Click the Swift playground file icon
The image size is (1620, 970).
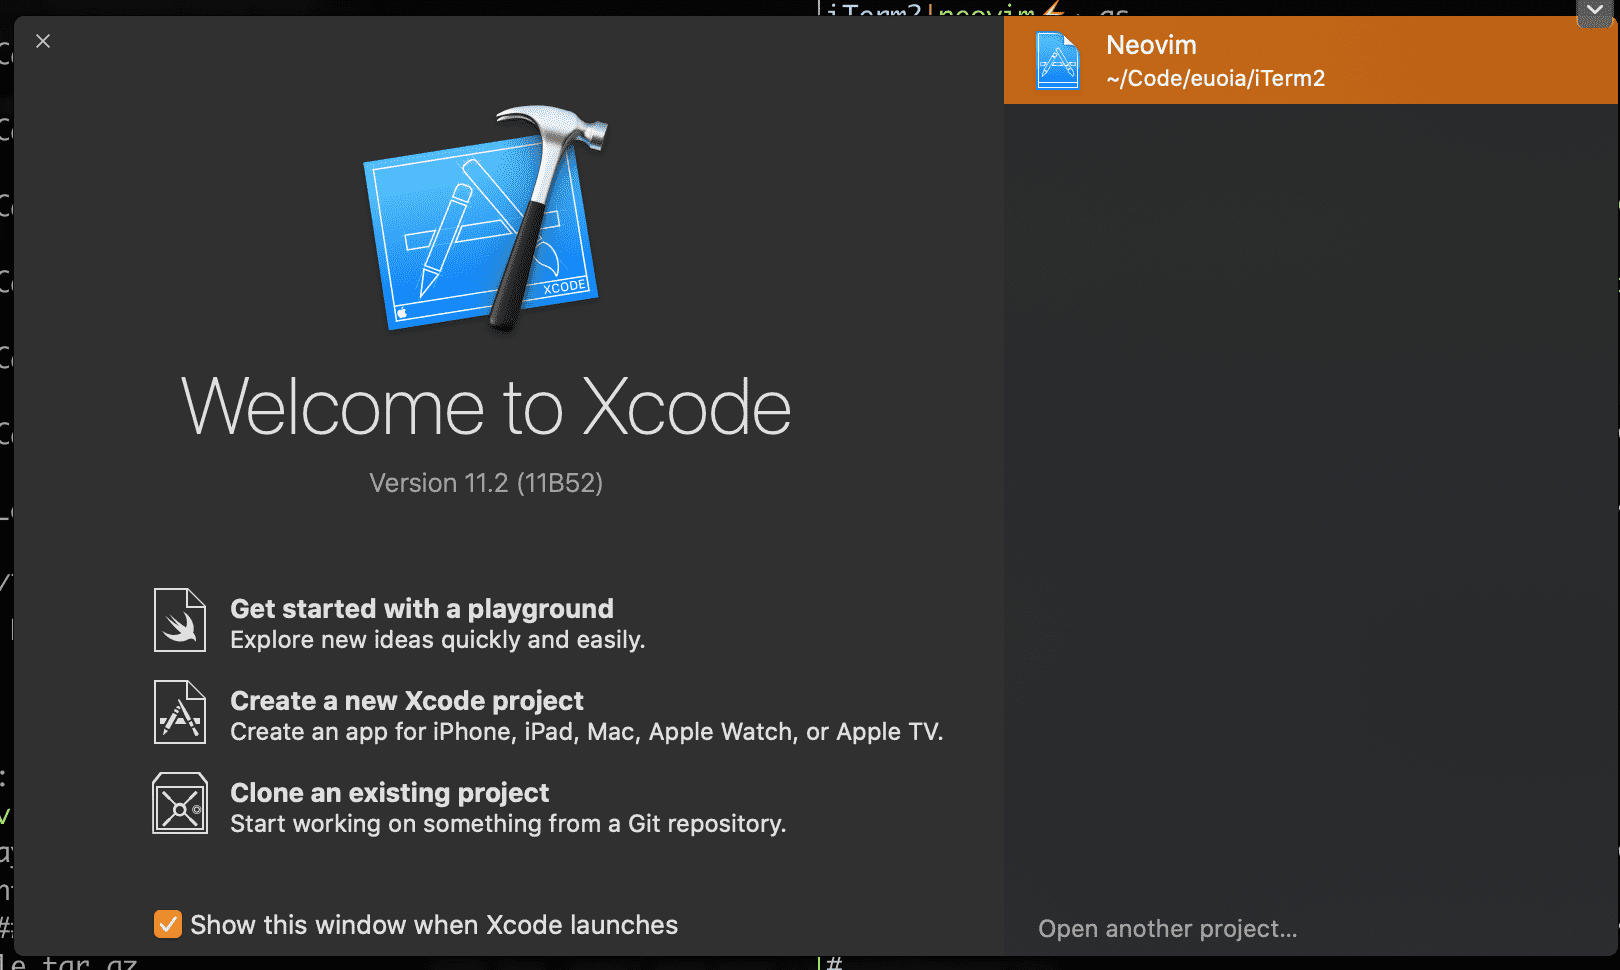180,620
